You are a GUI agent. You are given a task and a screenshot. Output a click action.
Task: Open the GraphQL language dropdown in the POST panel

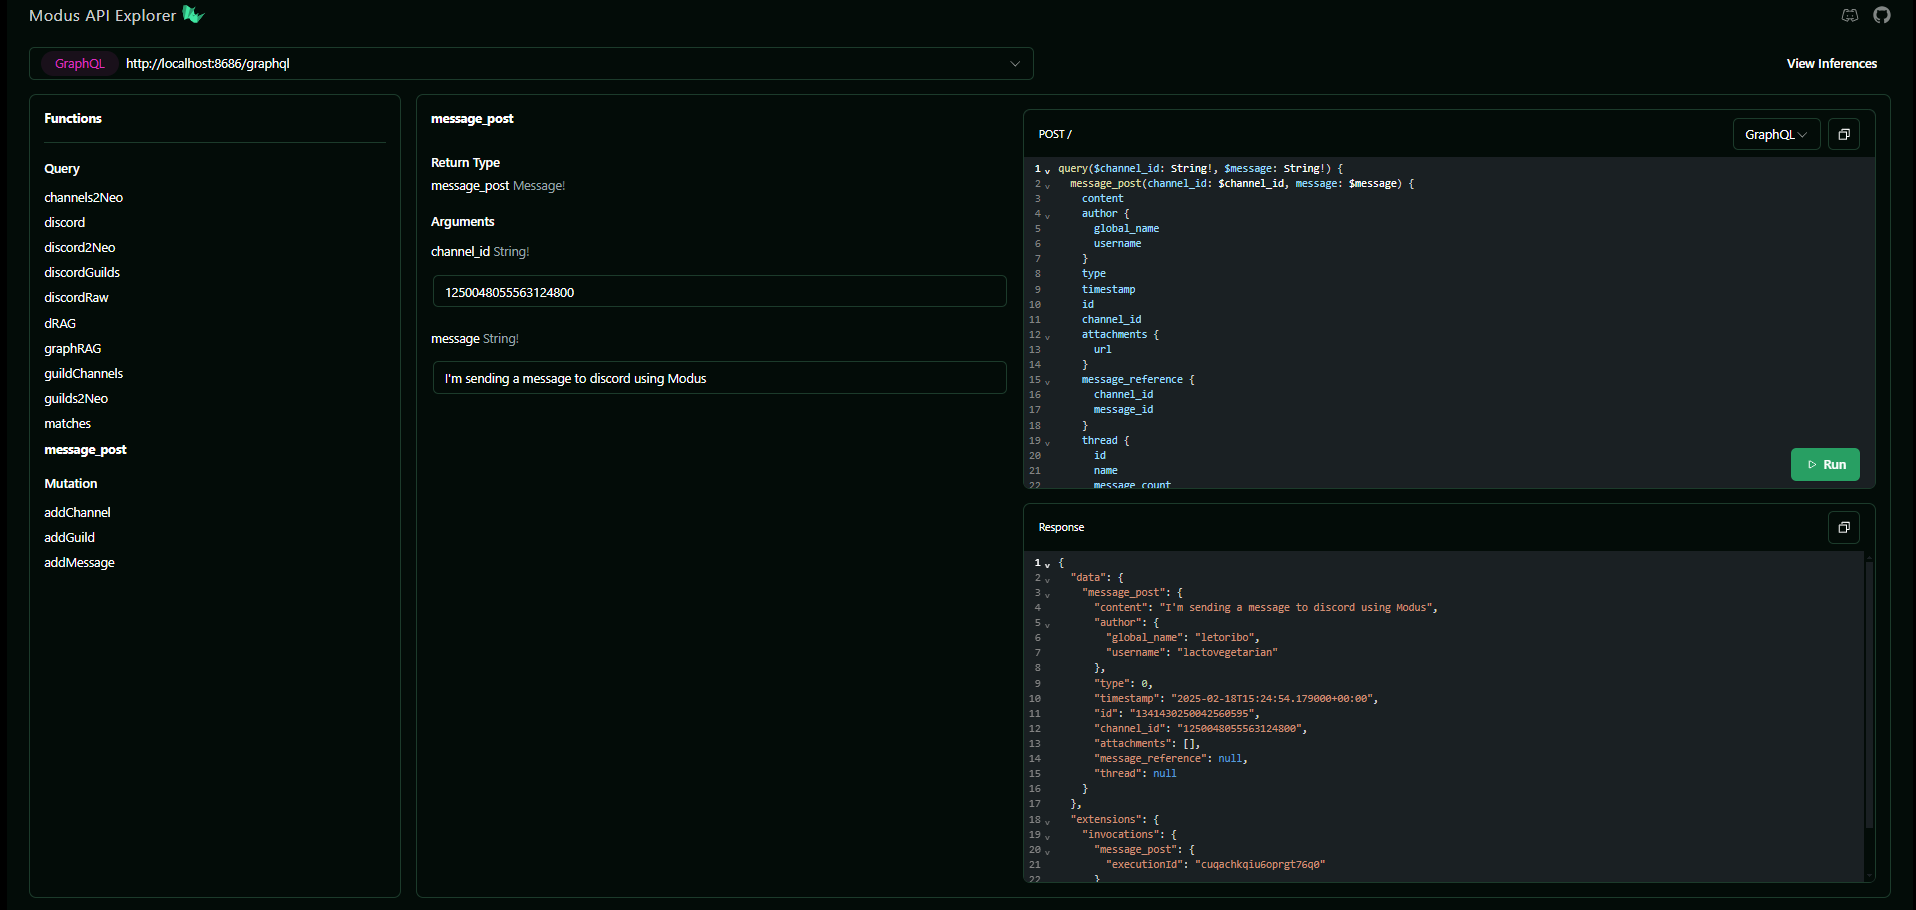1775,134
